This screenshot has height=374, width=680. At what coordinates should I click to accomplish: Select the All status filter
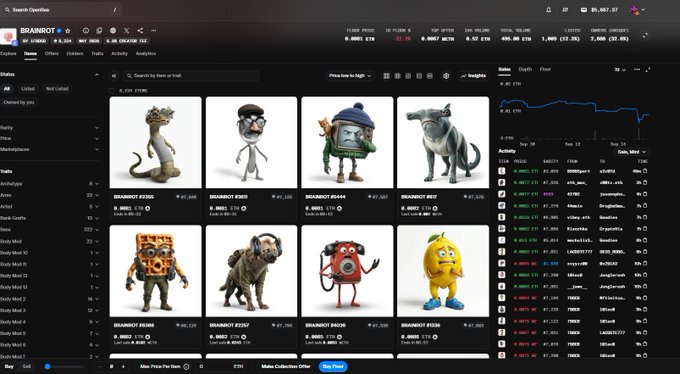click(x=7, y=89)
